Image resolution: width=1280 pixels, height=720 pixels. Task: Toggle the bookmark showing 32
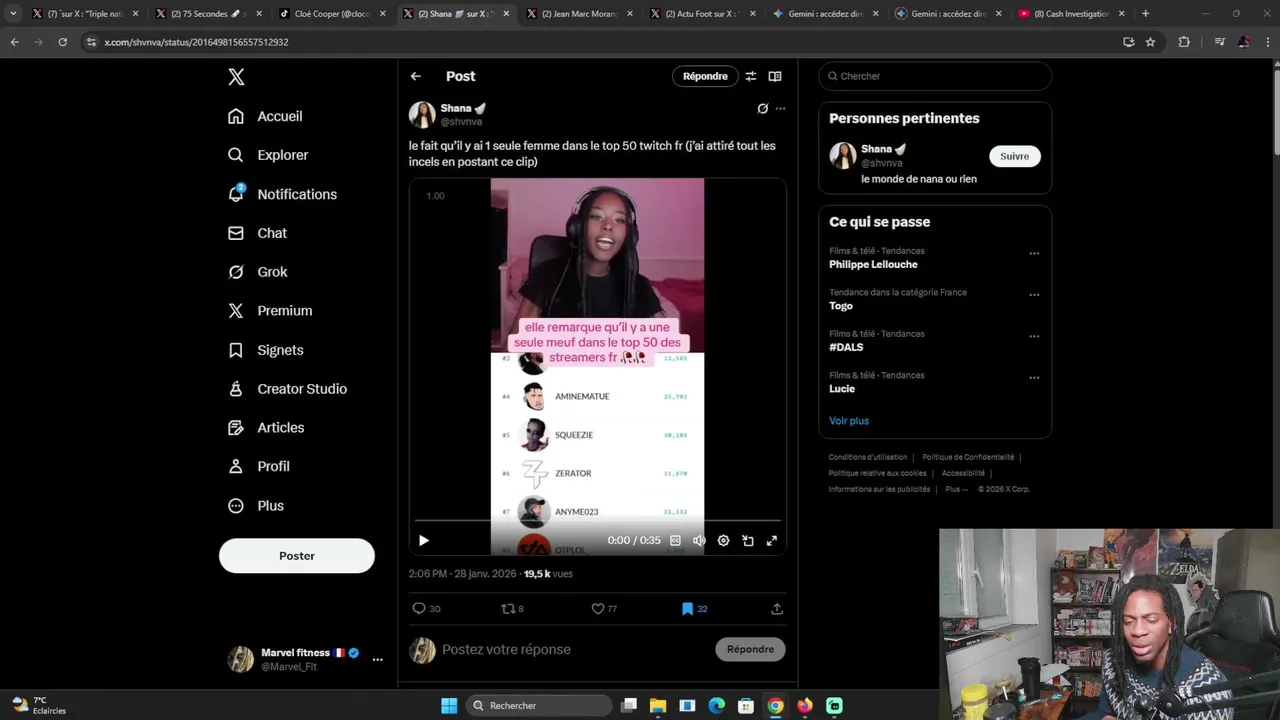[x=694, y=608]
